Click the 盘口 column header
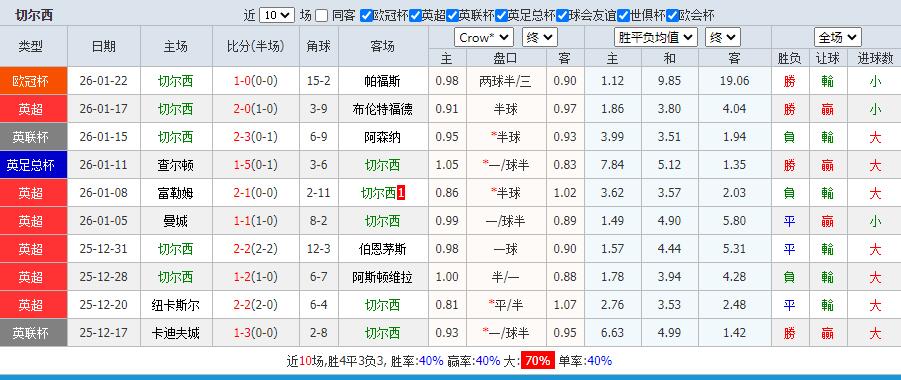The height and width of the screenshot is (380, 901). pos(506,59)
